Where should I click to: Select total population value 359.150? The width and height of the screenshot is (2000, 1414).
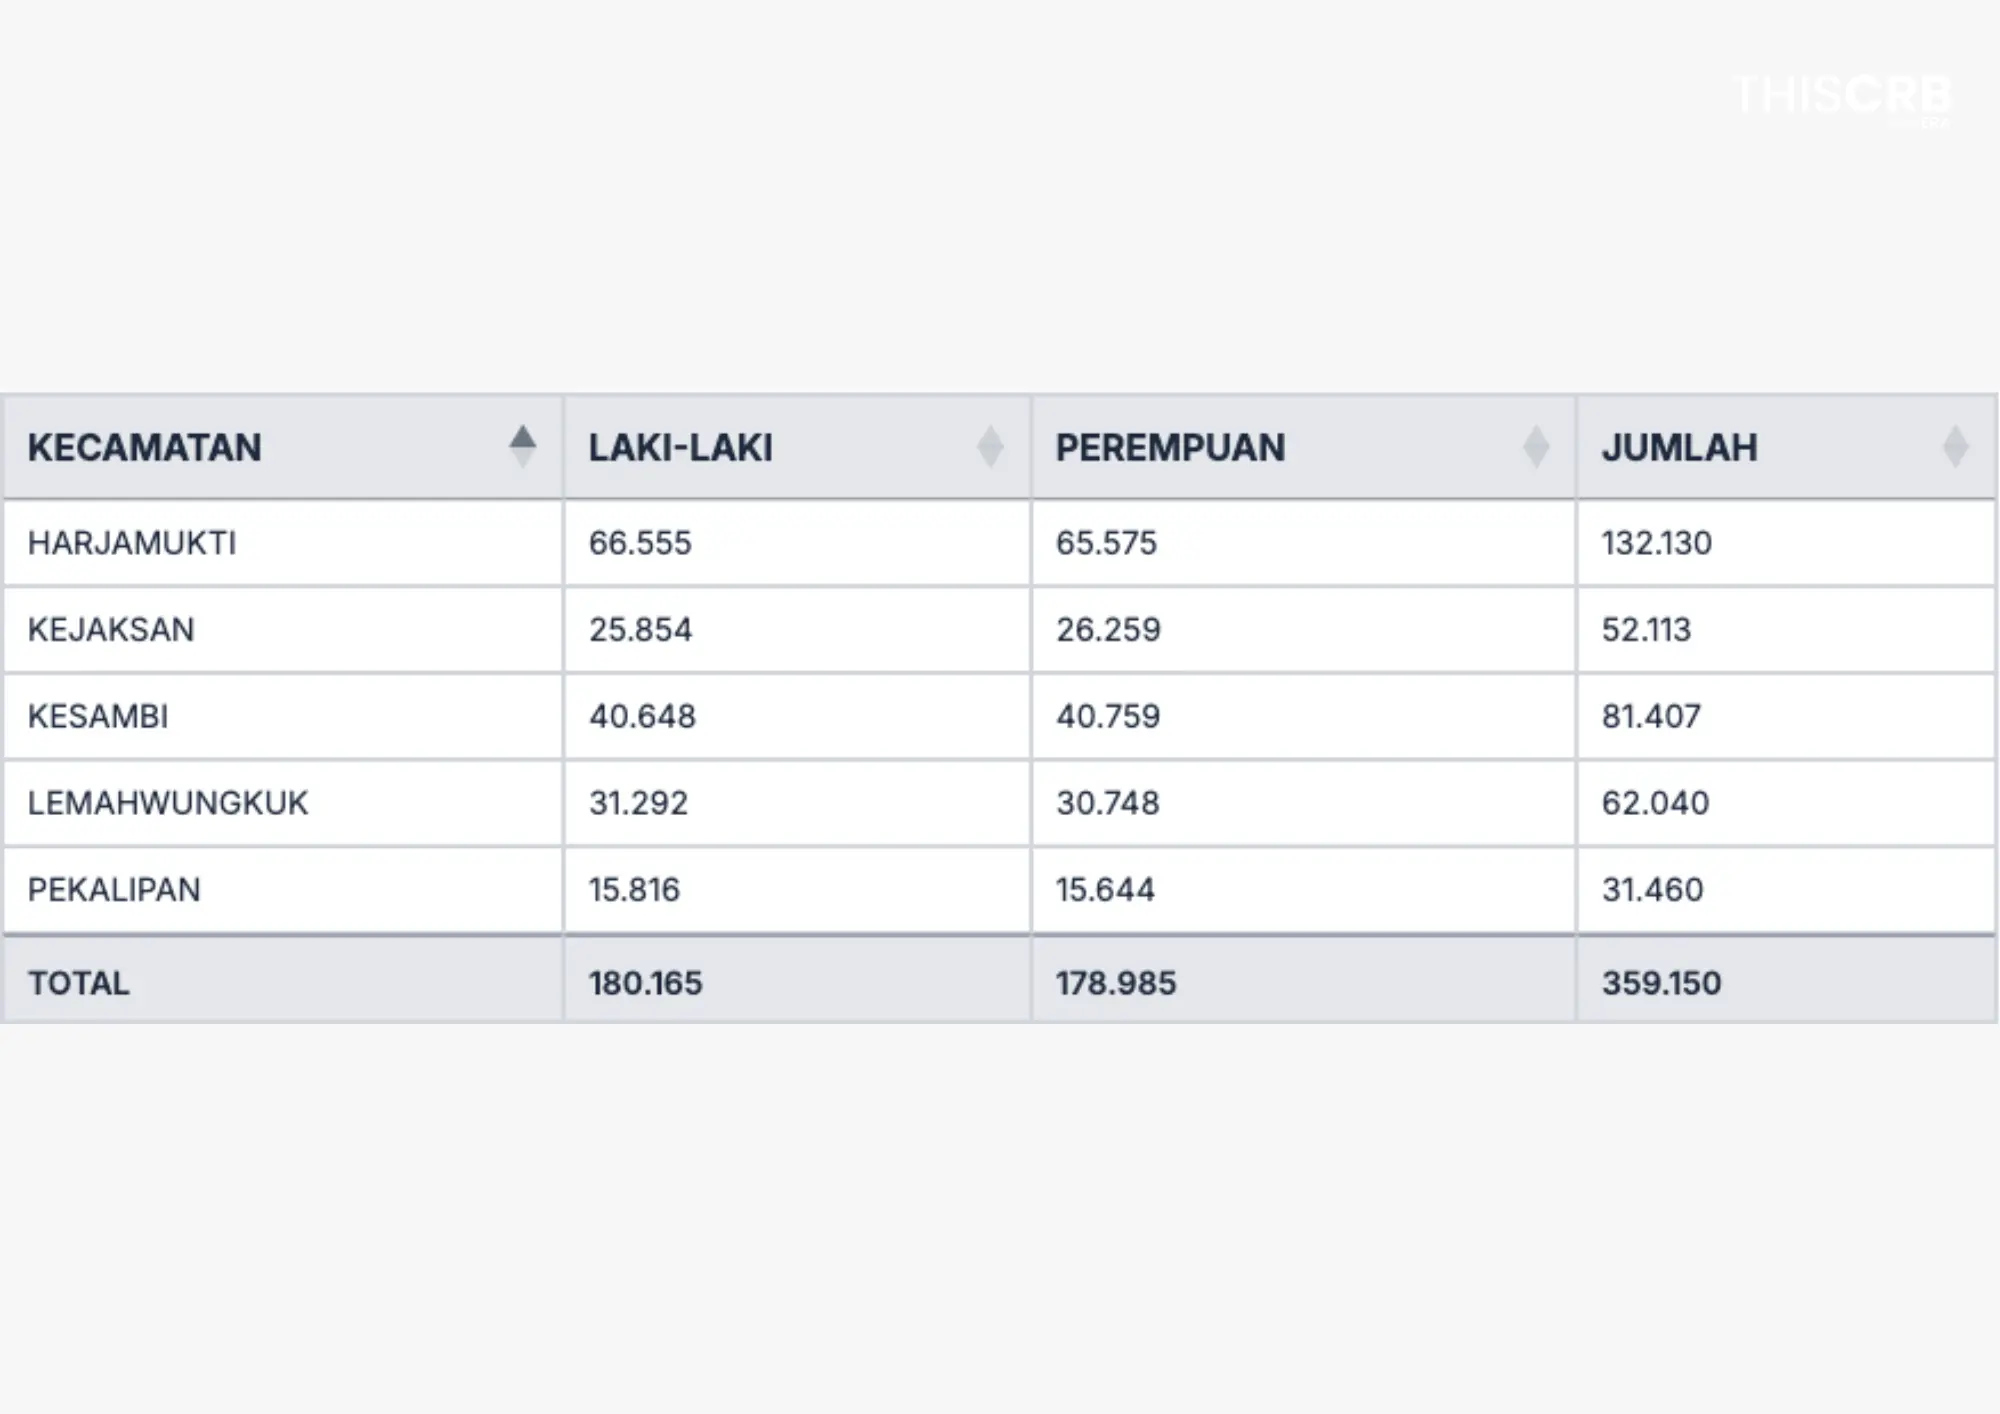pyautogui.click(x=1661, y=983)
